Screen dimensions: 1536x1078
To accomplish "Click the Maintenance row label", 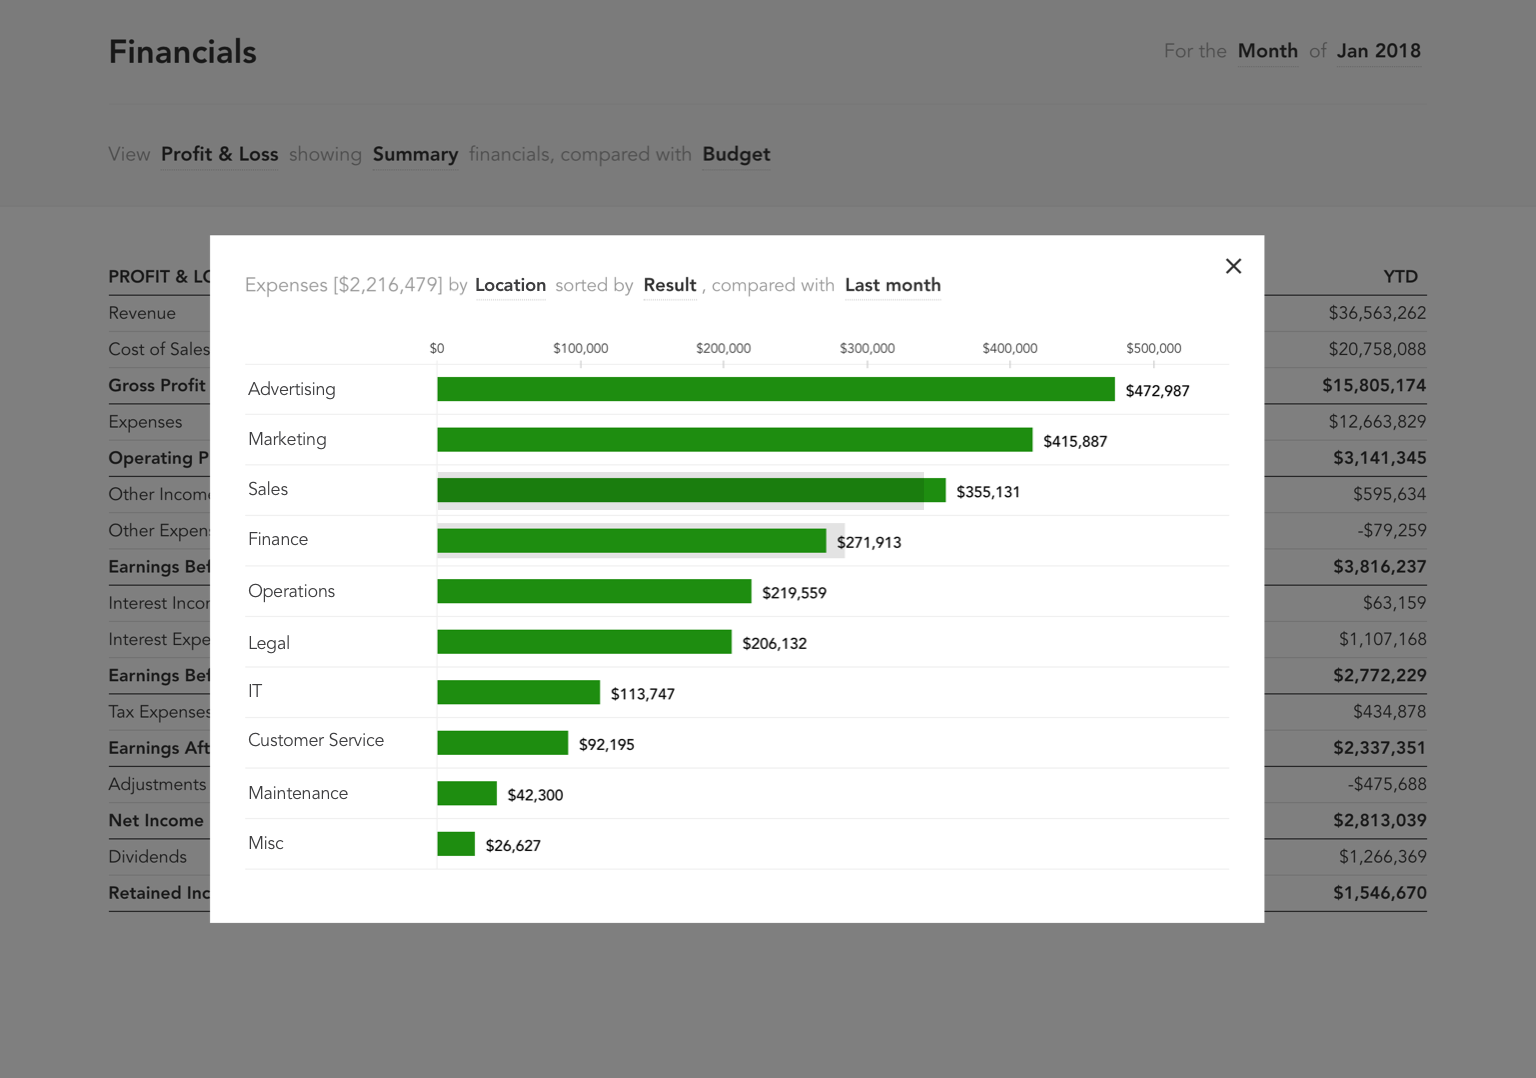I will point(298,793).
